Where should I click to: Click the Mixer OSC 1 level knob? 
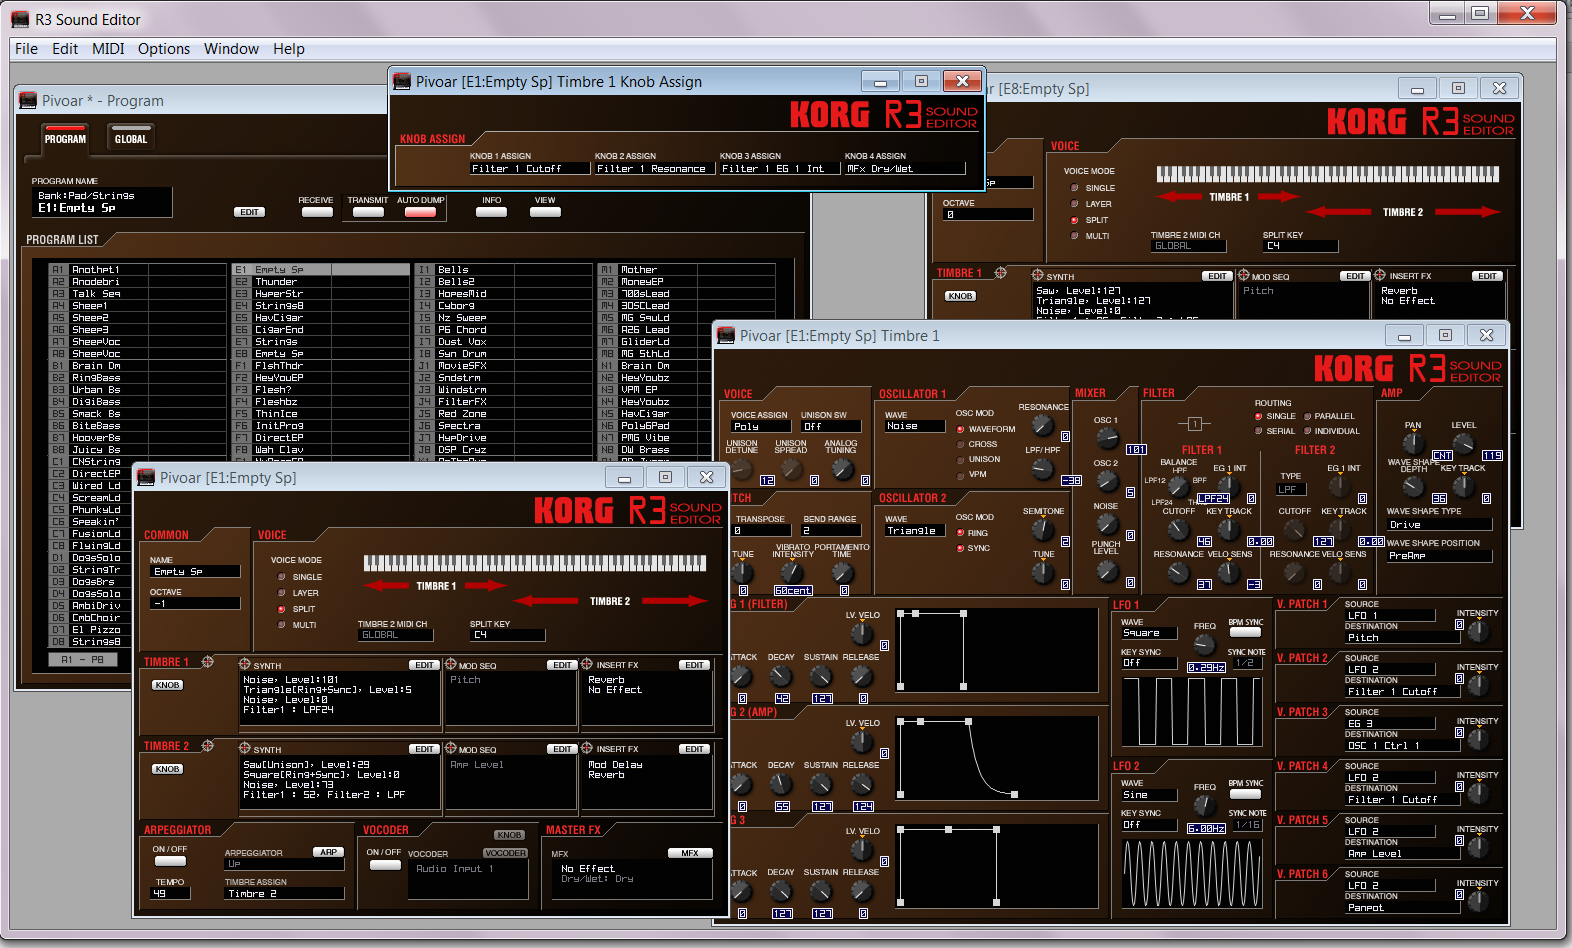point(1106,438)
